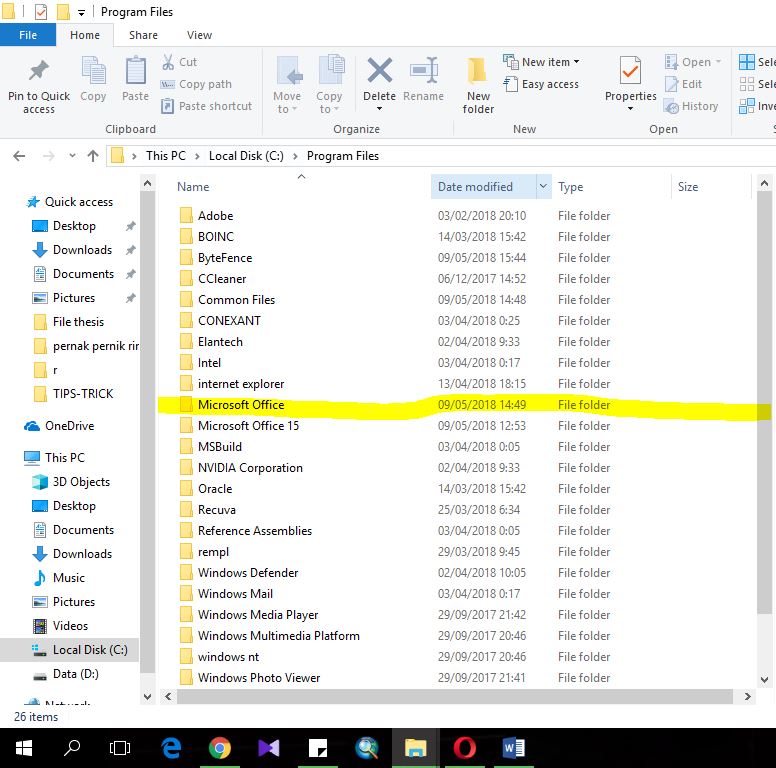Screen dimensions: 776x768
Task: Select the Windows Defender folder
Action: tap(248, 573)
